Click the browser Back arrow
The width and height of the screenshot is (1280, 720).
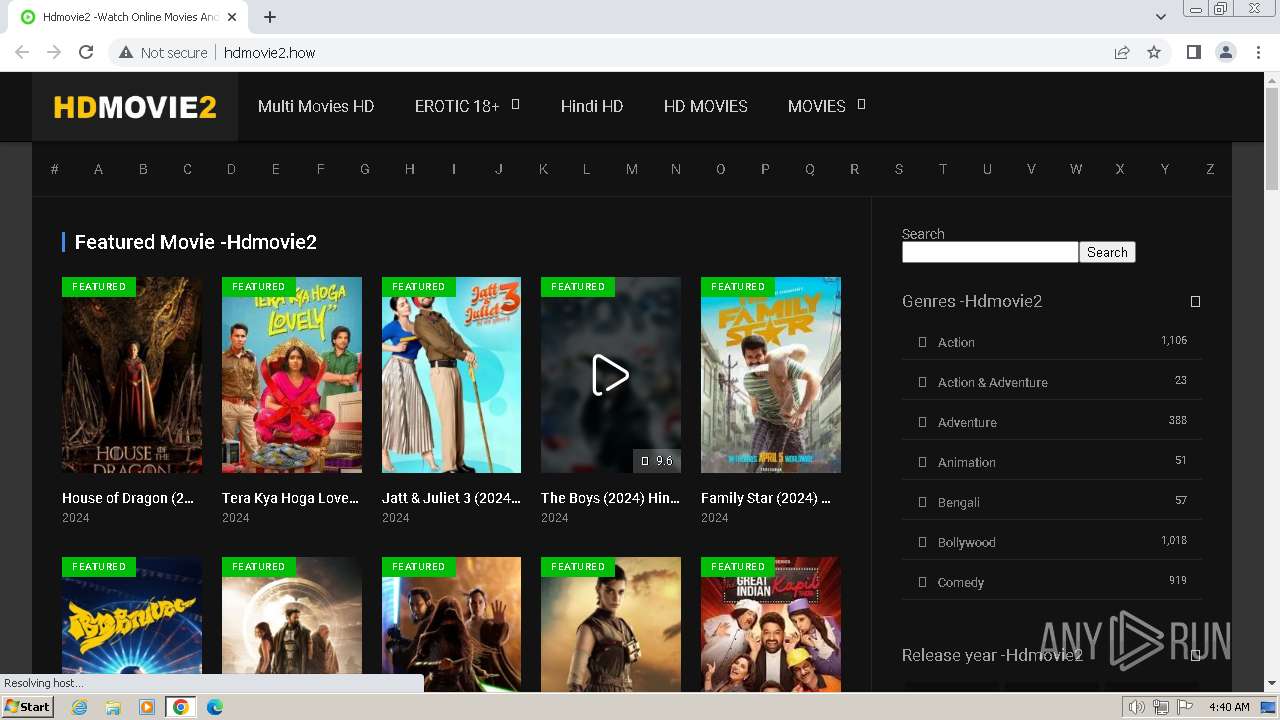click(x=22, y=52)
